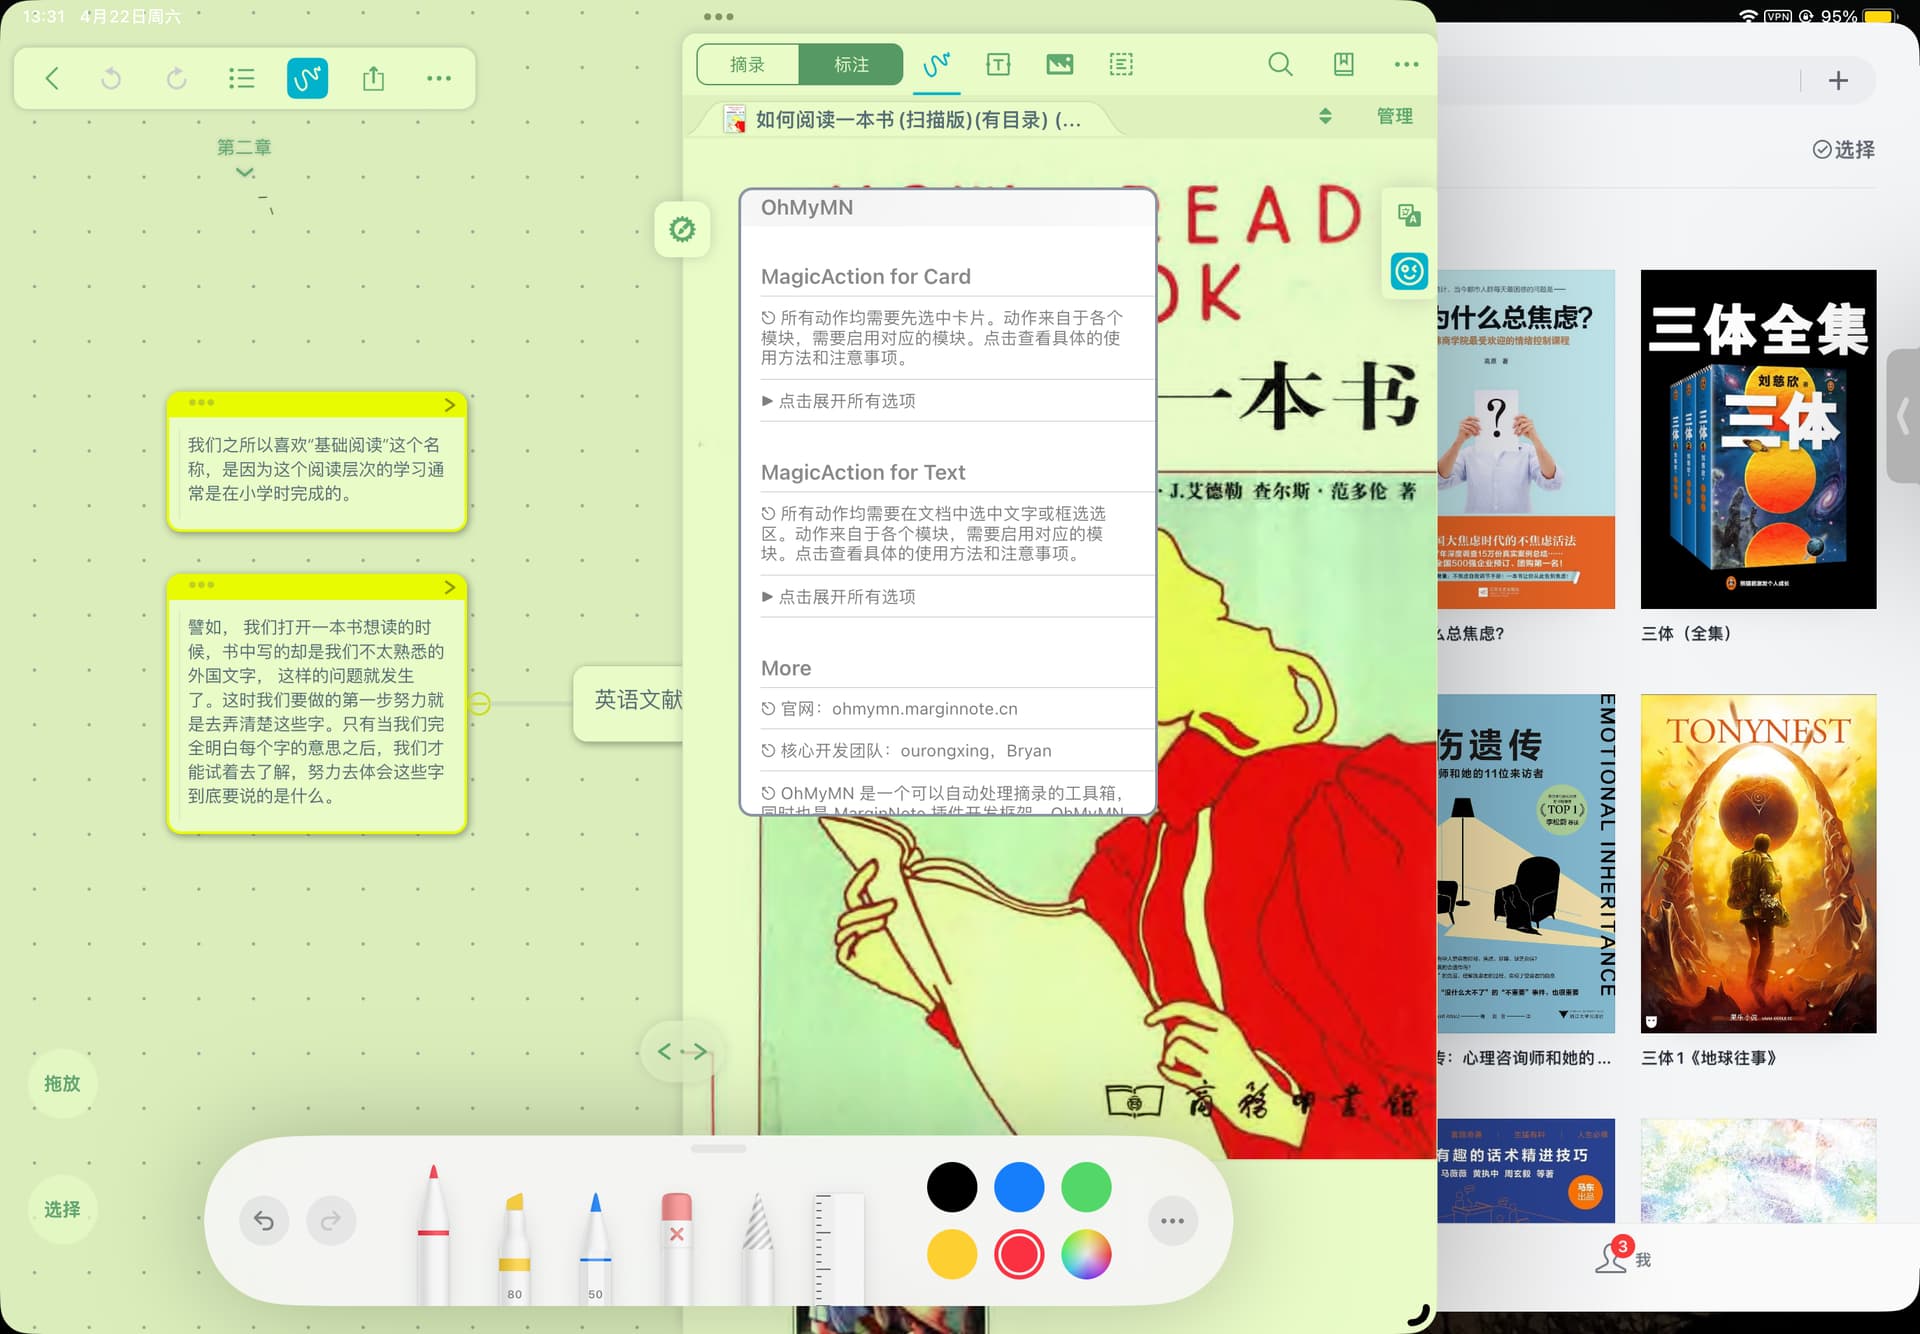Choose the image area excerpt tool
The height and width of the screenshot is (1334, 1920).
click(1060, 65)
